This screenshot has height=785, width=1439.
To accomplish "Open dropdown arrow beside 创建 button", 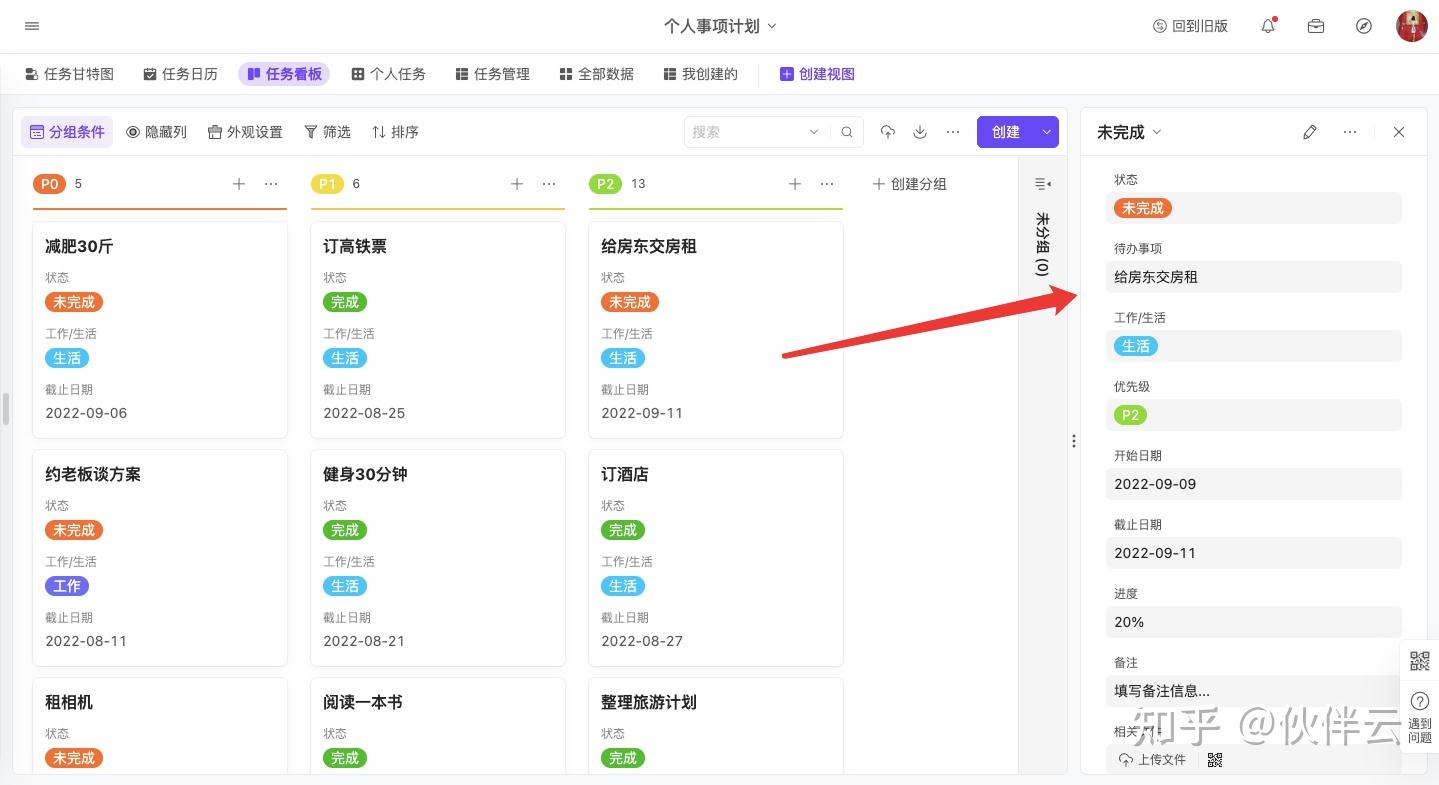I will [1046, 132].
